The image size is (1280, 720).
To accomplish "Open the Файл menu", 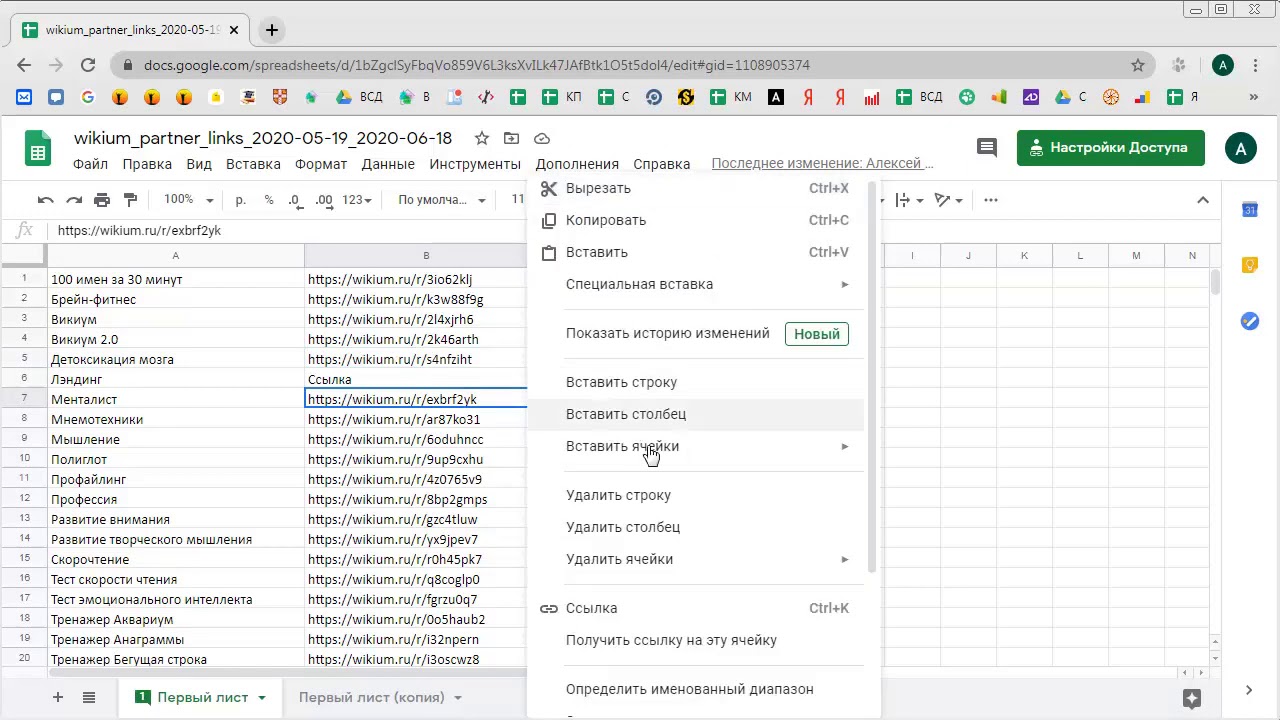I will 91,164.
